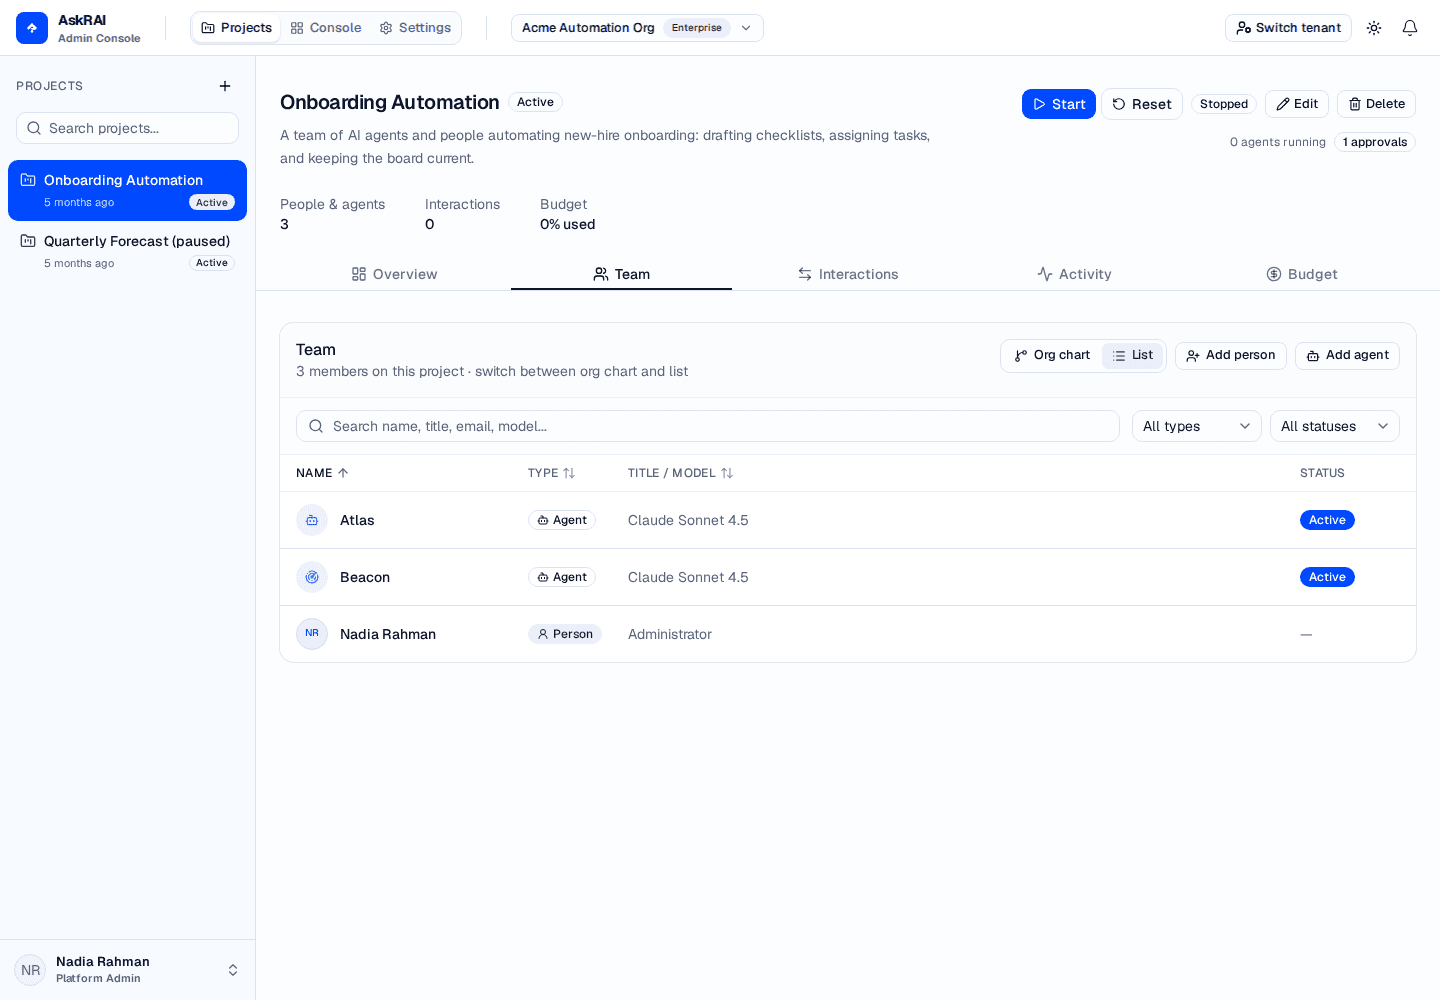Focus the Search projects field

click(x=127, y=128)
